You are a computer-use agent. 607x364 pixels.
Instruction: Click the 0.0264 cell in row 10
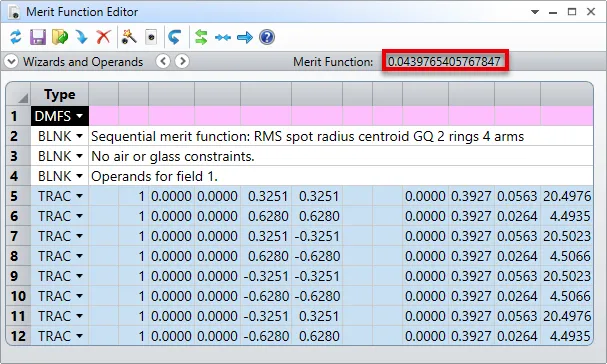pyautogui.click(x=517, y=296)
